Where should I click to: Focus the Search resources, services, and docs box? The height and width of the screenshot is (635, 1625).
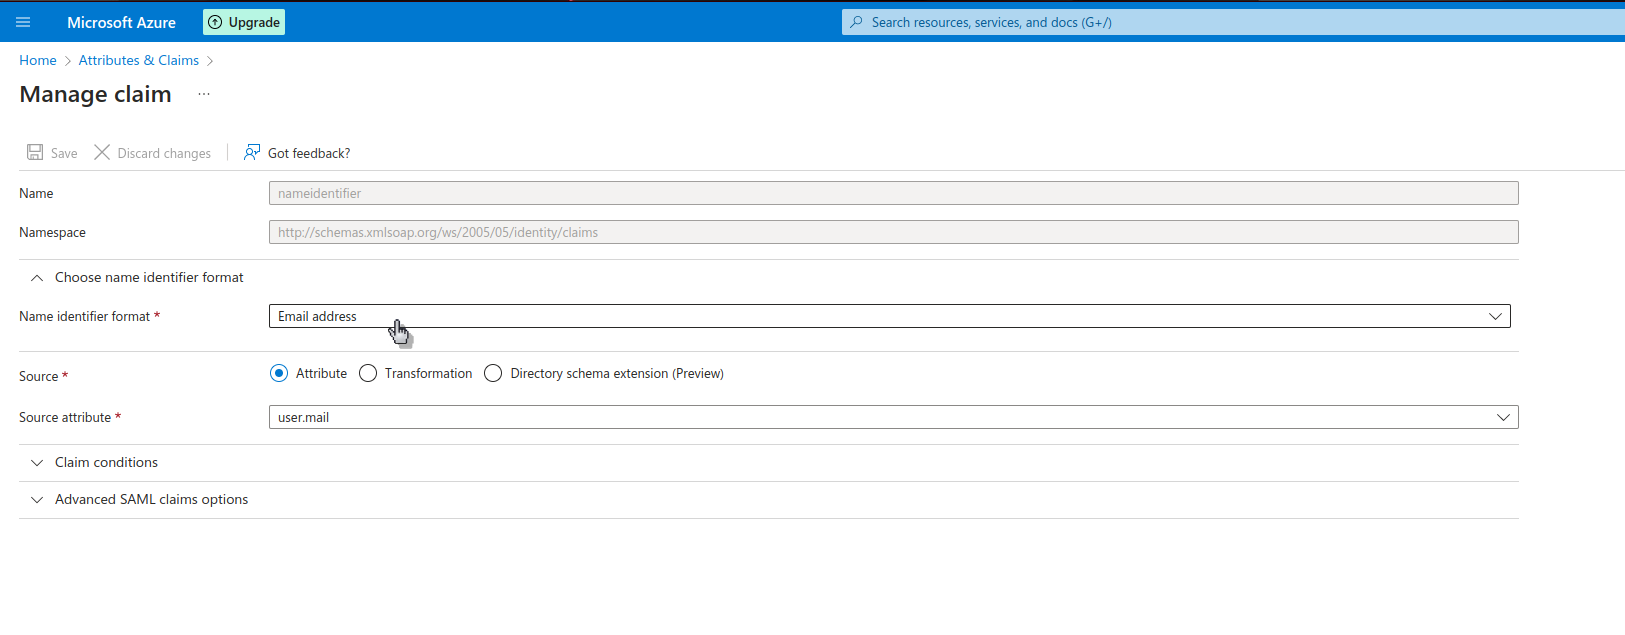pyautogui.click(x=1233, y=22)
